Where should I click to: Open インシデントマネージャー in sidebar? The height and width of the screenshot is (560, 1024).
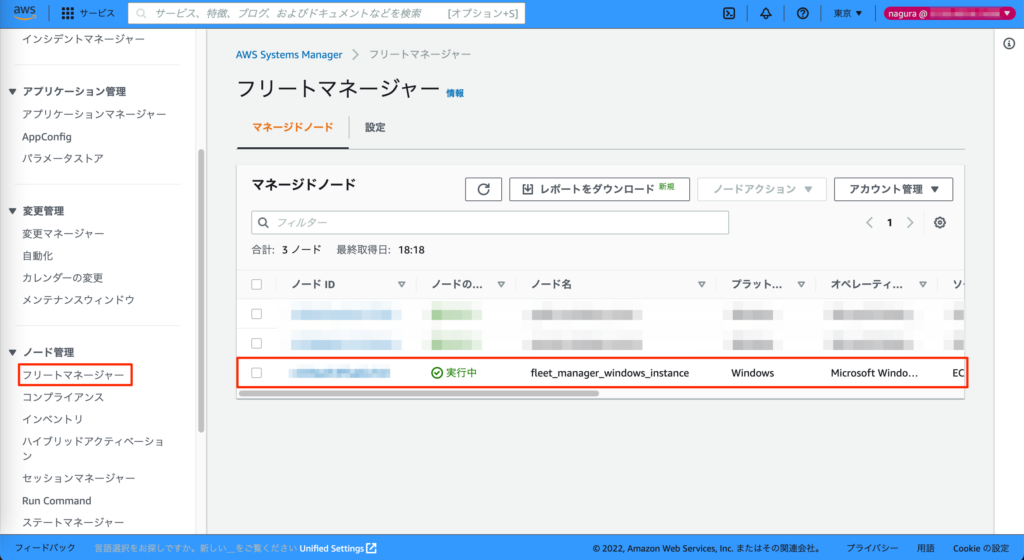[84, 39]
